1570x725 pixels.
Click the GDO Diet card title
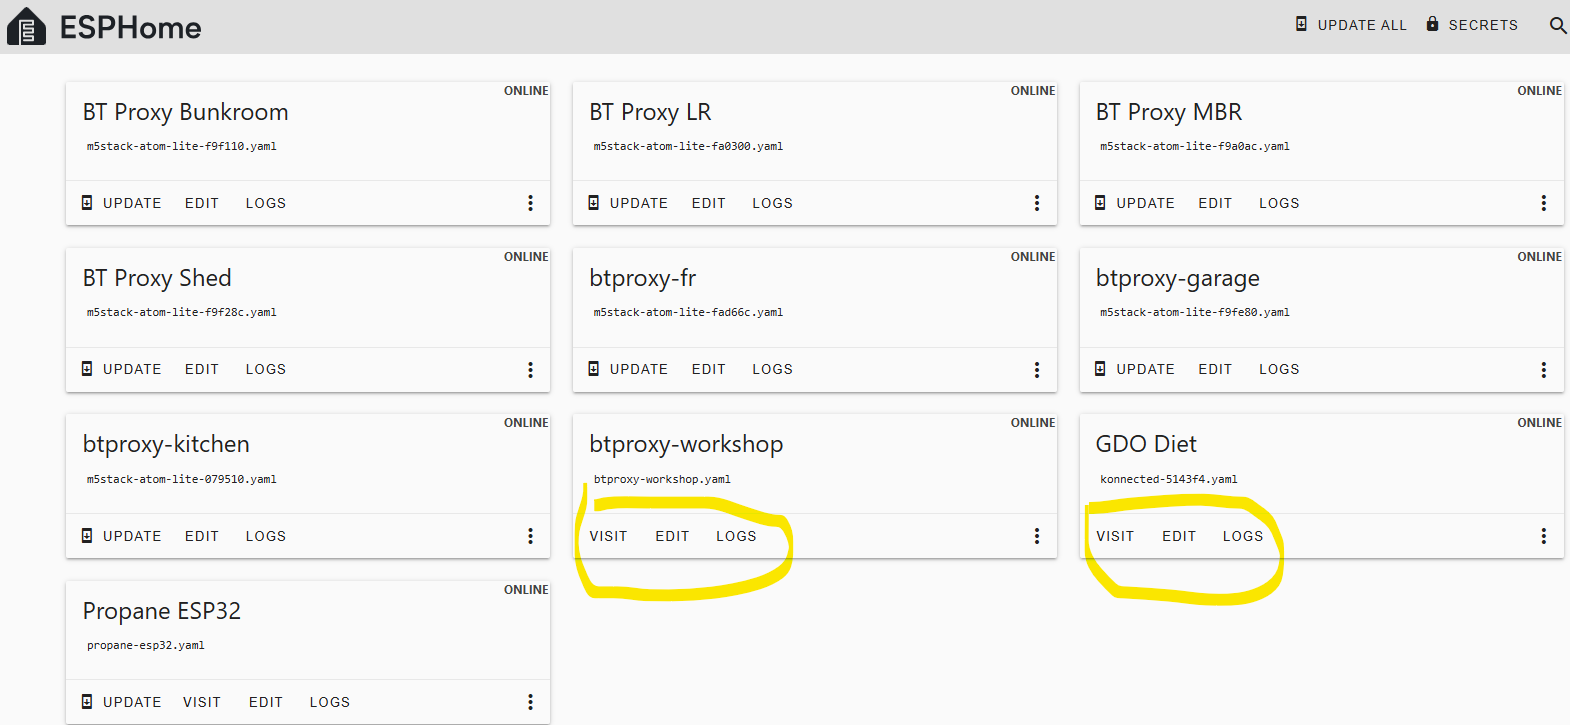(1146, 444)
